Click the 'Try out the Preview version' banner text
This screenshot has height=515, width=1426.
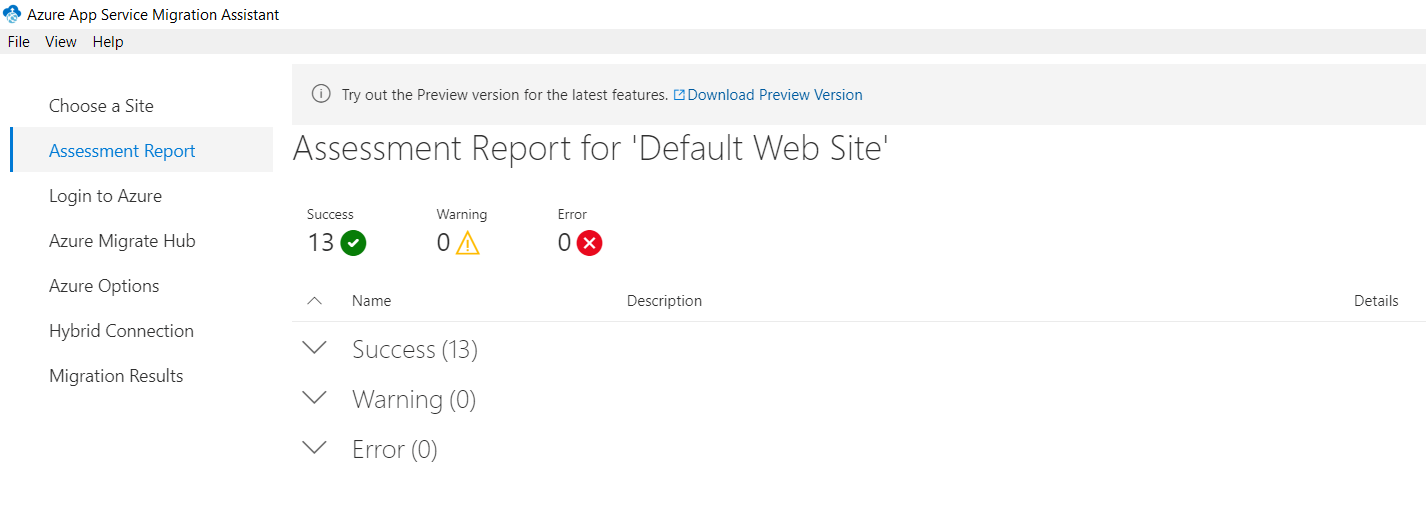point(504,95)
